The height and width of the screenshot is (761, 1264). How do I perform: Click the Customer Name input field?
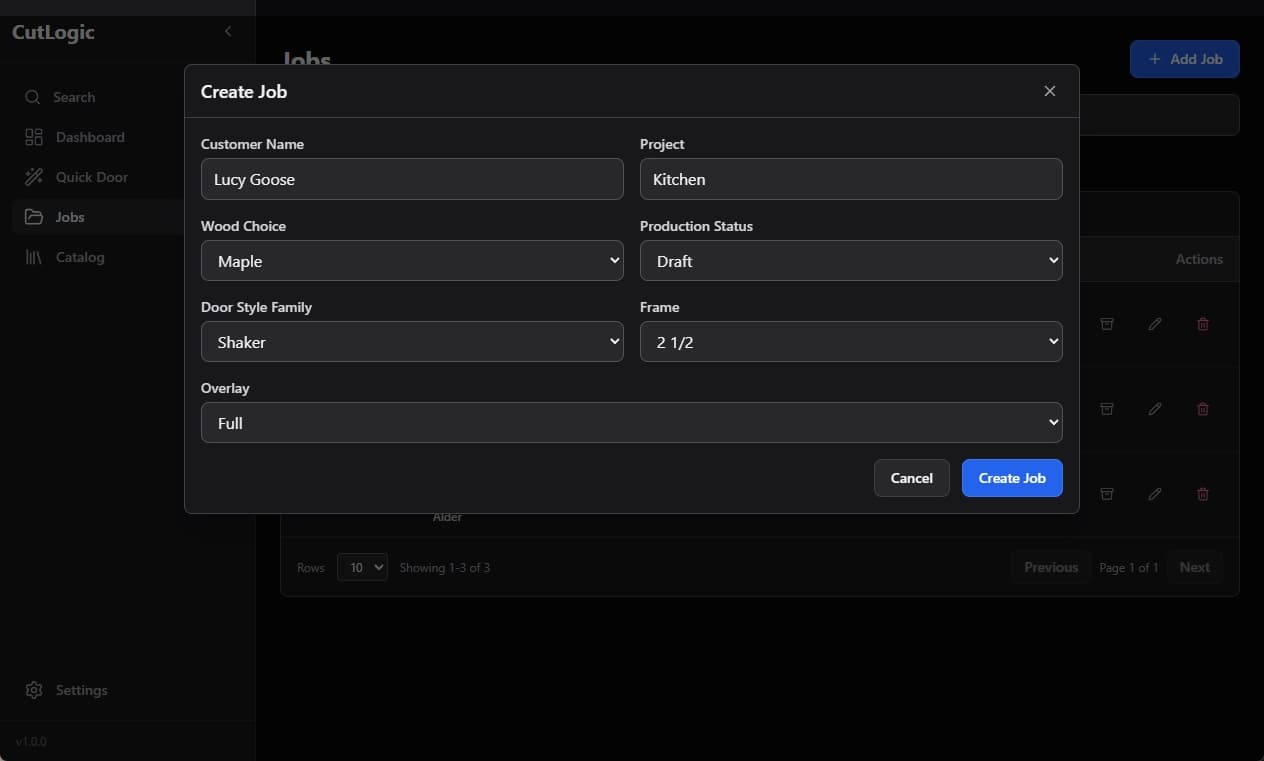click(412, 179)
